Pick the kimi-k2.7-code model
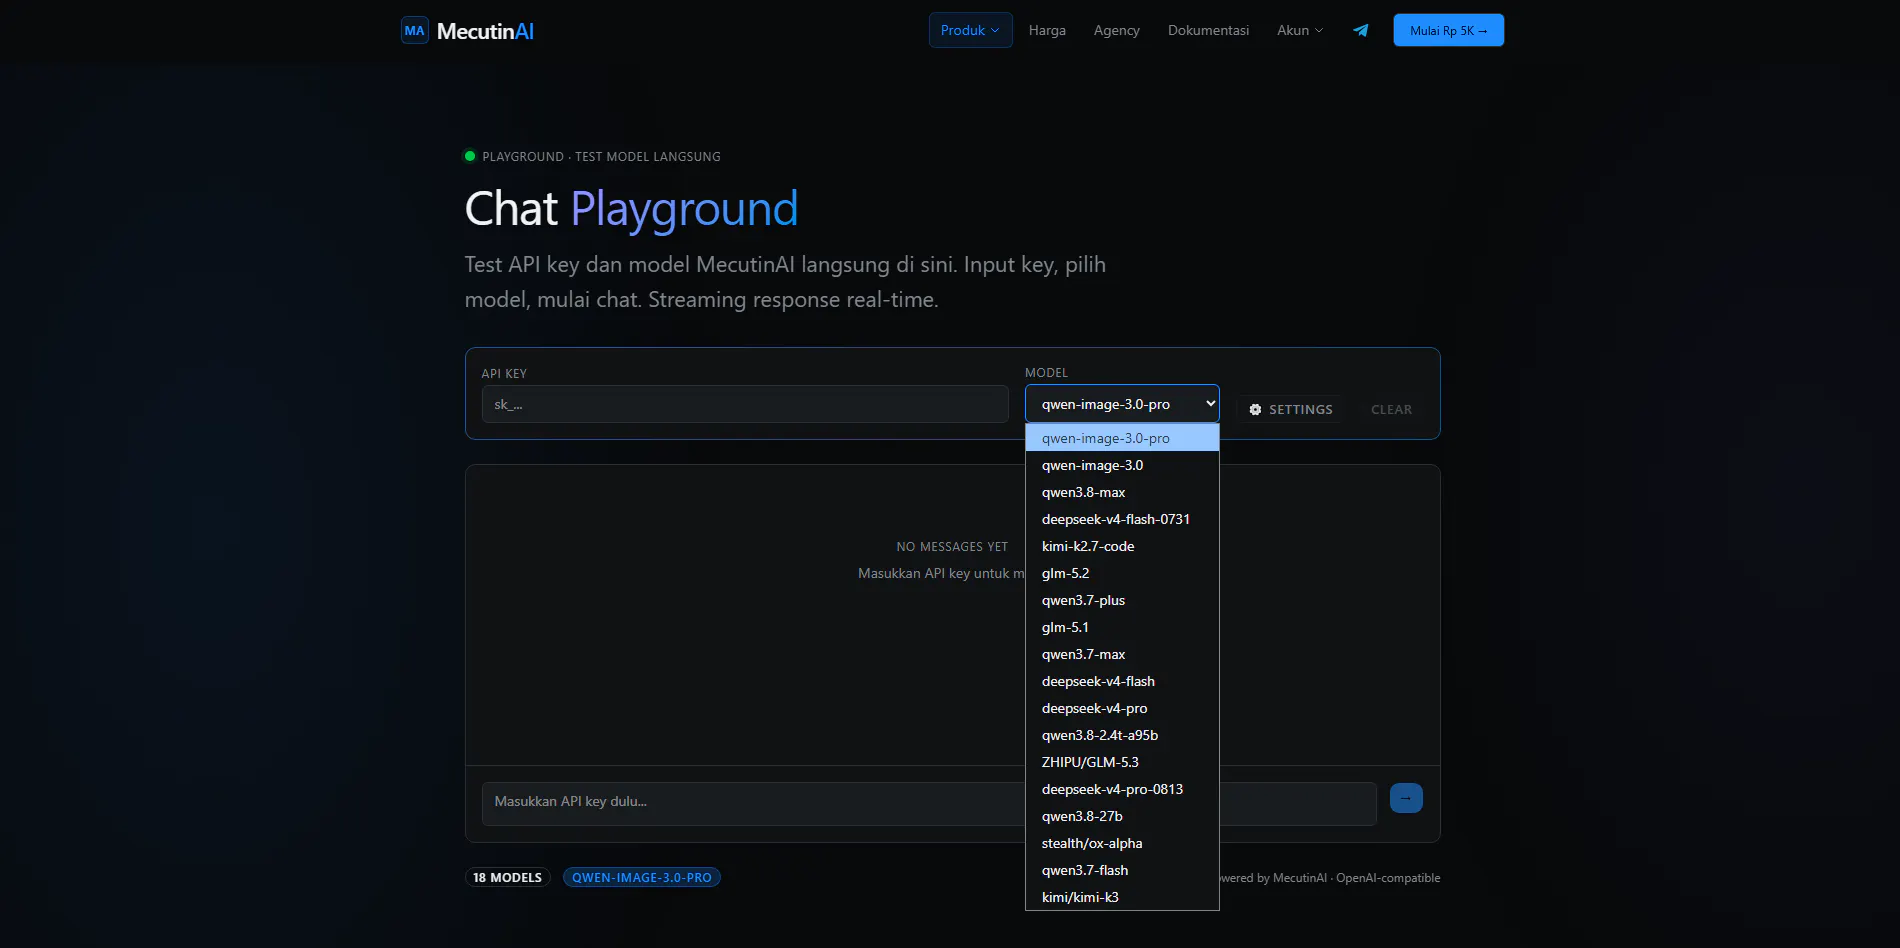 pyautogui.click(x=1122, y=546)
